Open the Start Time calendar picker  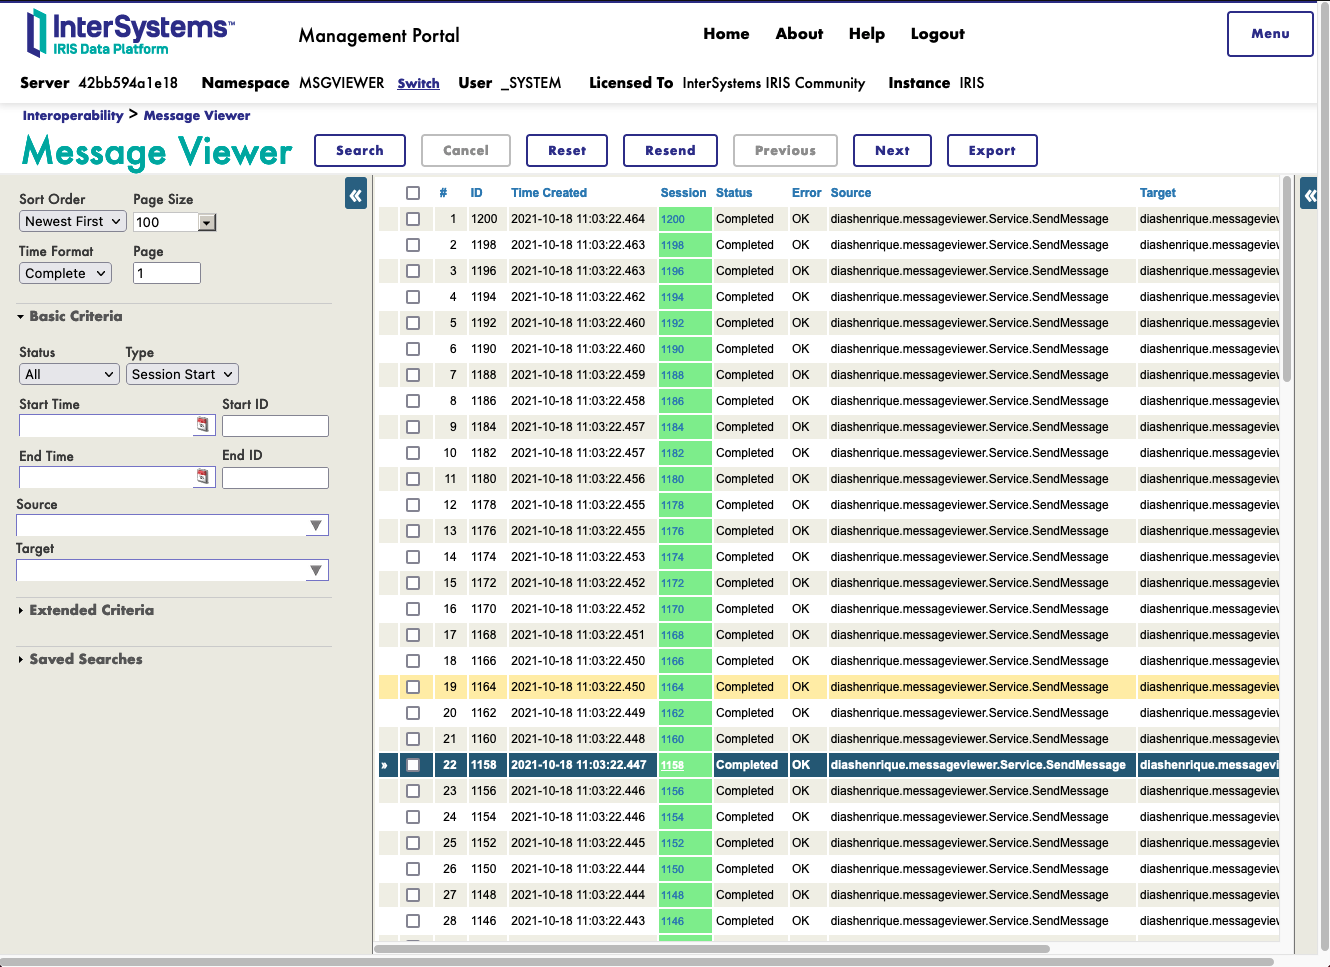(x=203, y=425)
